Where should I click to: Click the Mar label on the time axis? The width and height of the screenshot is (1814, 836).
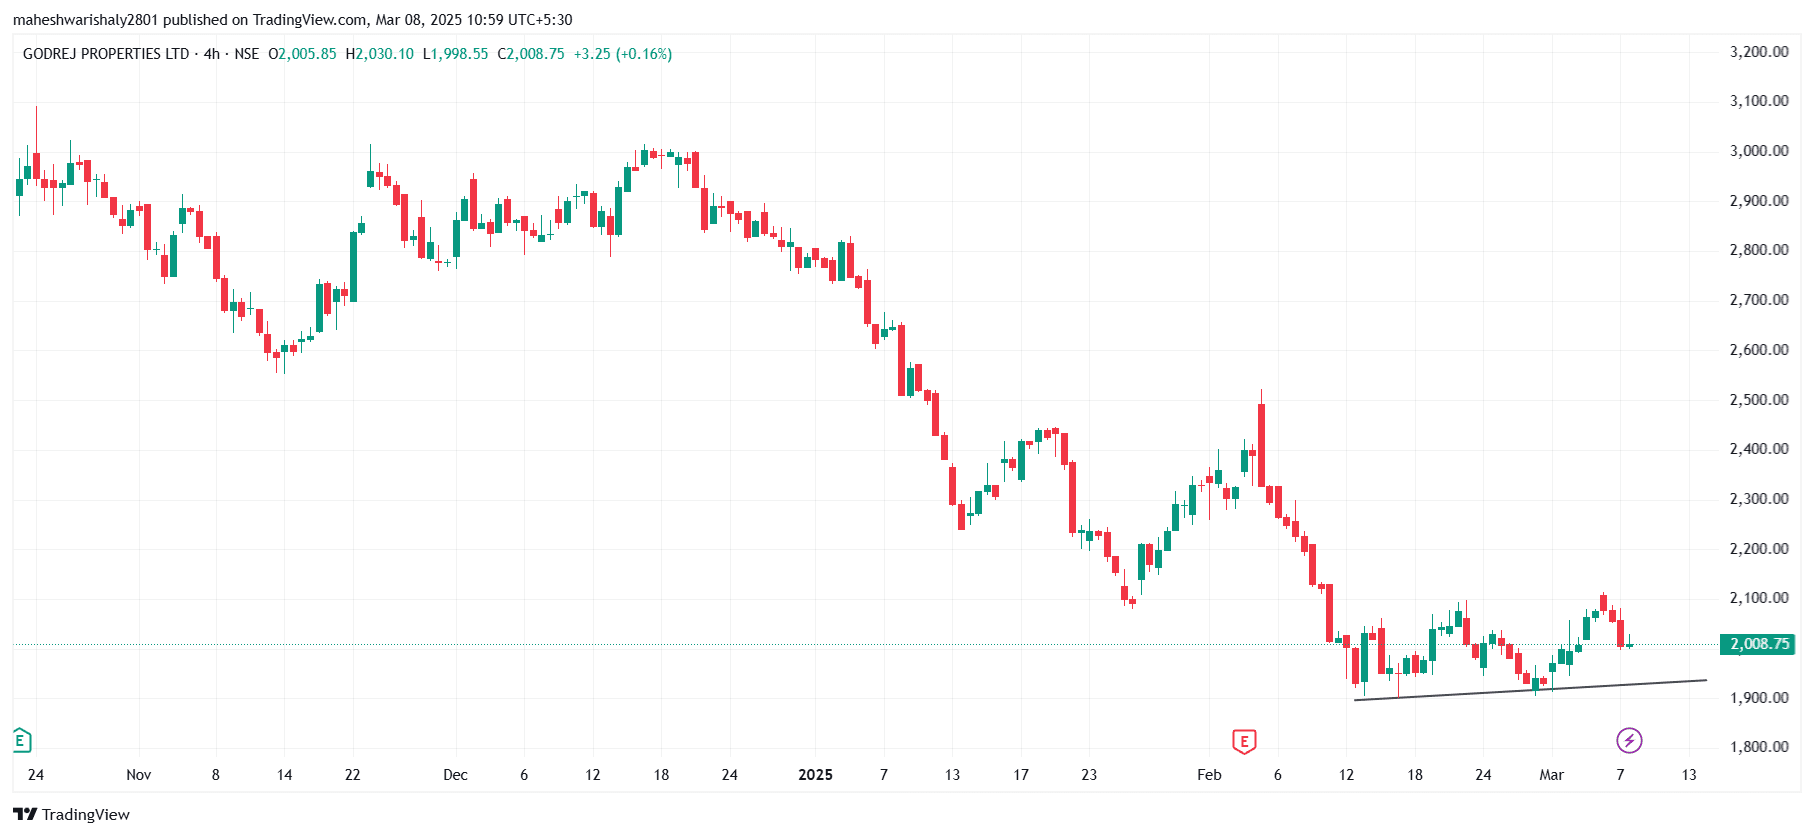pos(1551,775)
